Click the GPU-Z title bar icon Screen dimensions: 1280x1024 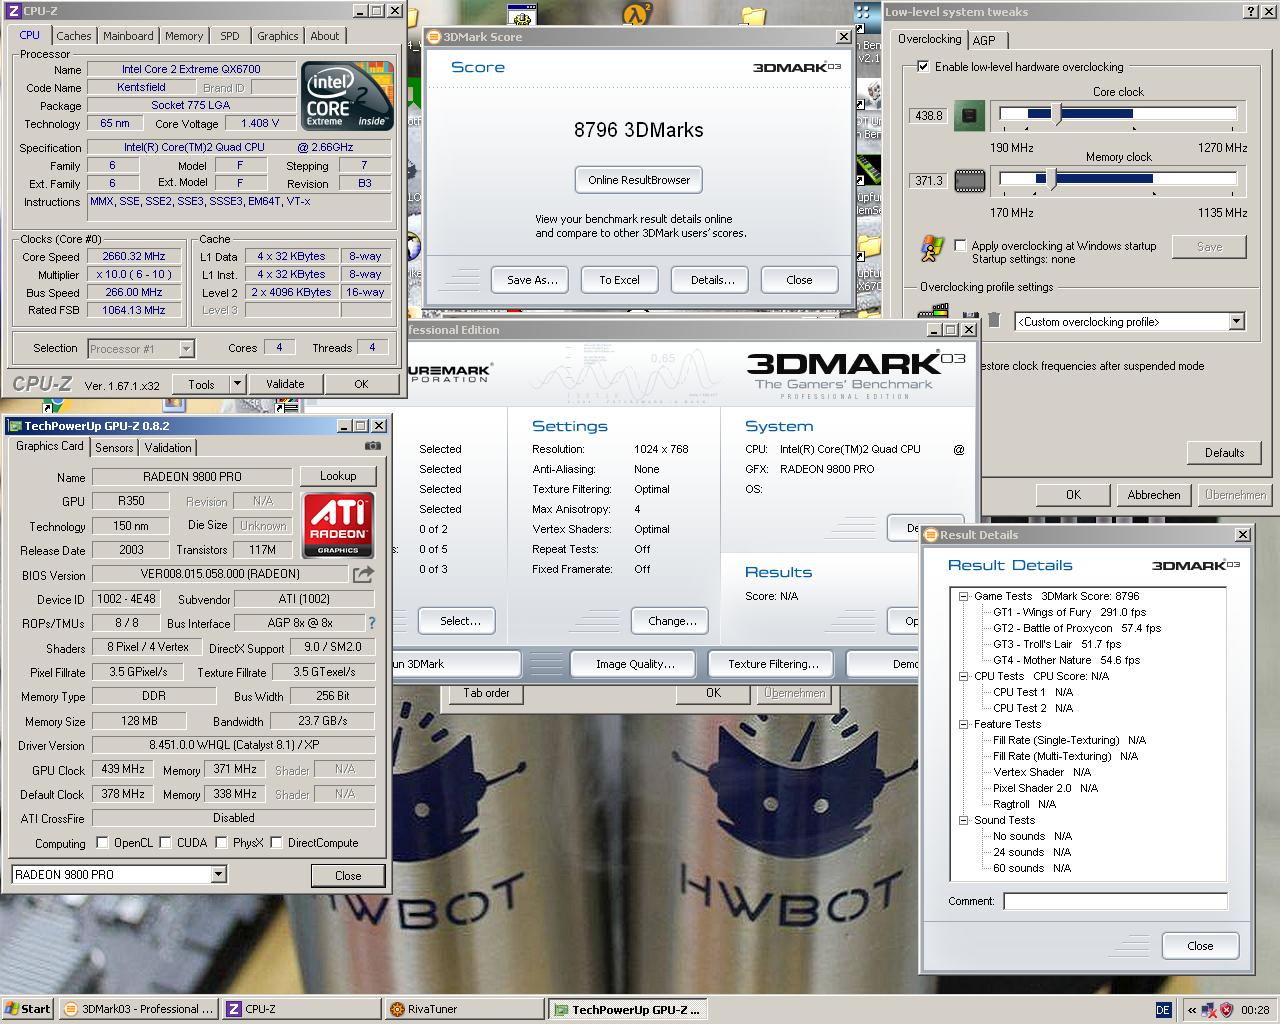click(16, 426)
